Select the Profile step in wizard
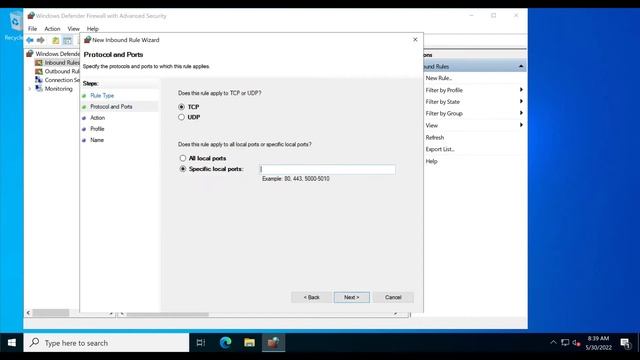This screenshot has width=640, height=360. [97, 129]
